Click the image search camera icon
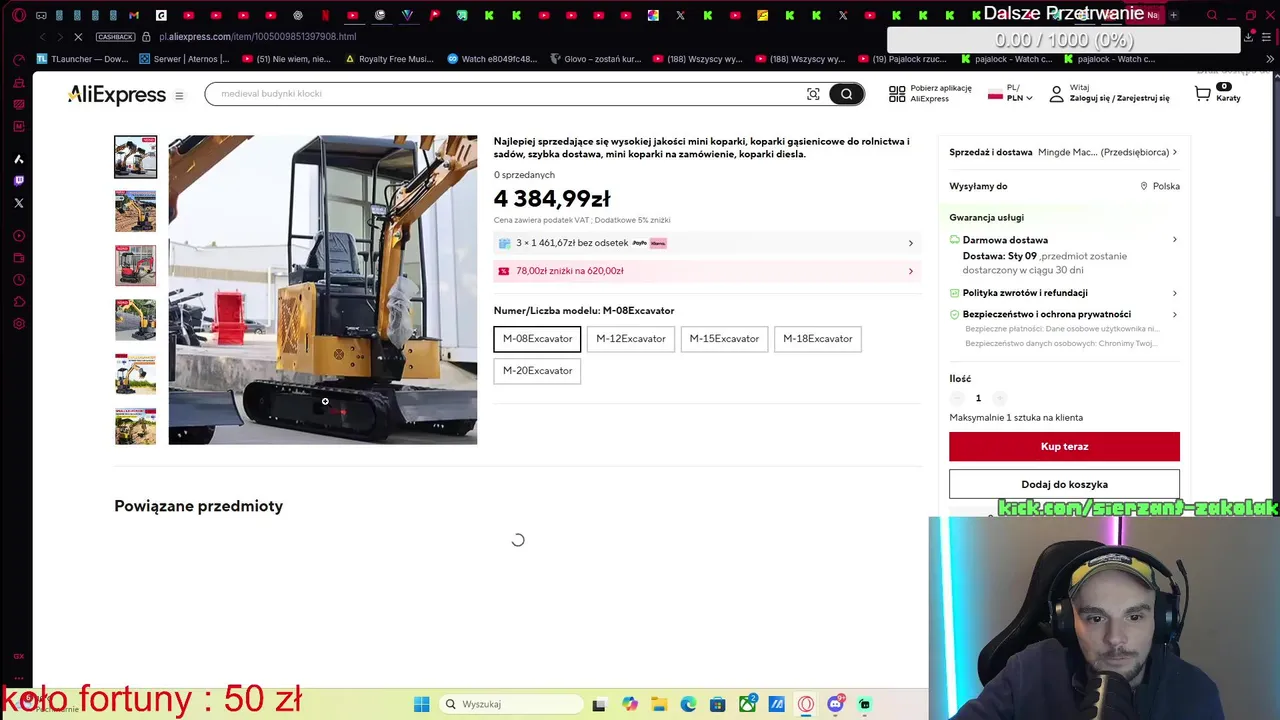This screenshot has width=1280, height=720. tap(813, 94)
